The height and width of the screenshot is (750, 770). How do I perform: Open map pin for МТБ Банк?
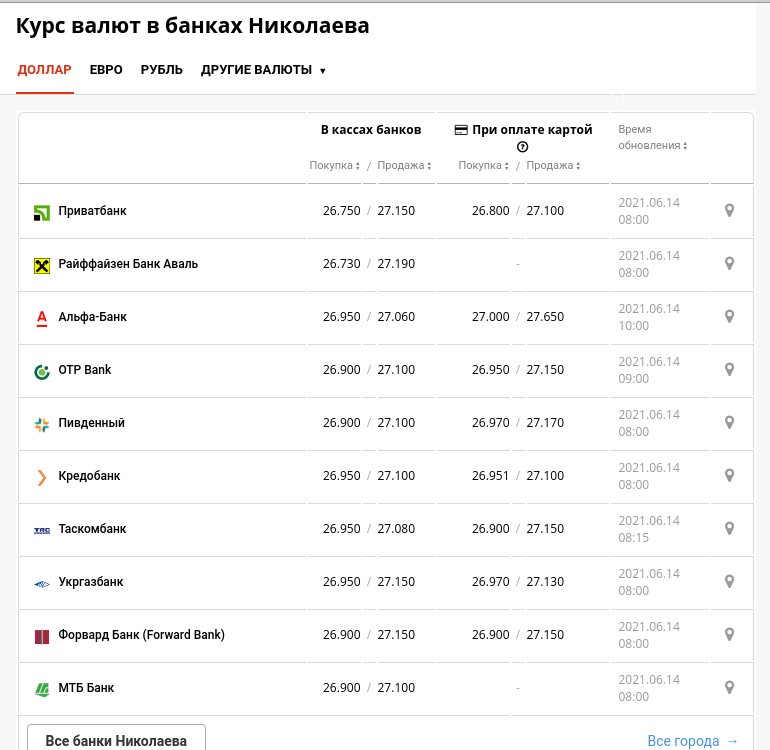pyautogui.click(x=729, y=688)
